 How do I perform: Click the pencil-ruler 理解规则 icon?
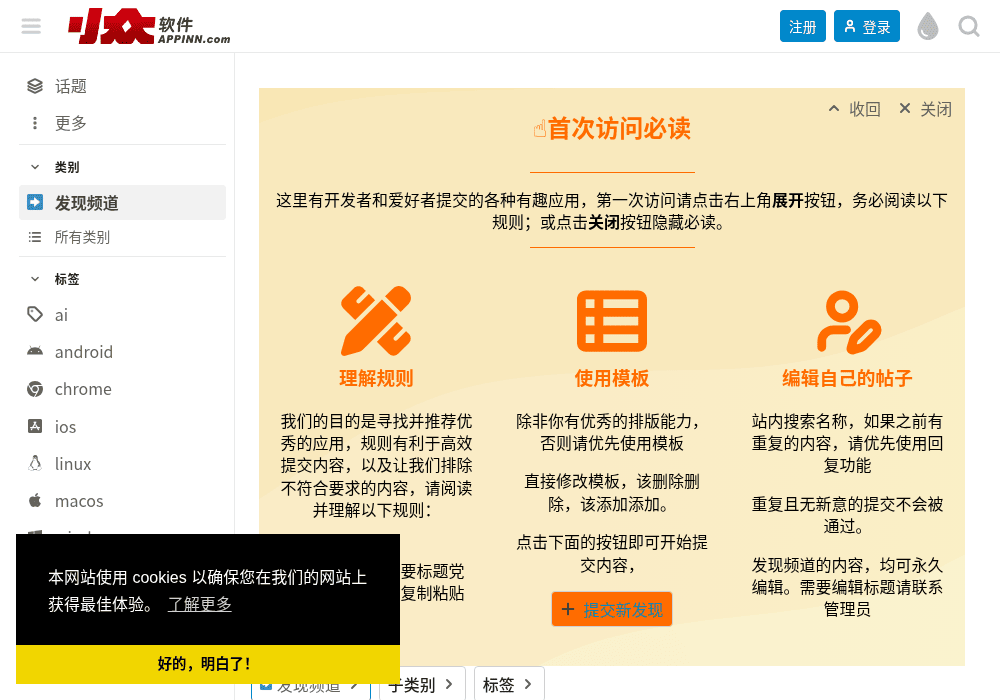[376, 321]
